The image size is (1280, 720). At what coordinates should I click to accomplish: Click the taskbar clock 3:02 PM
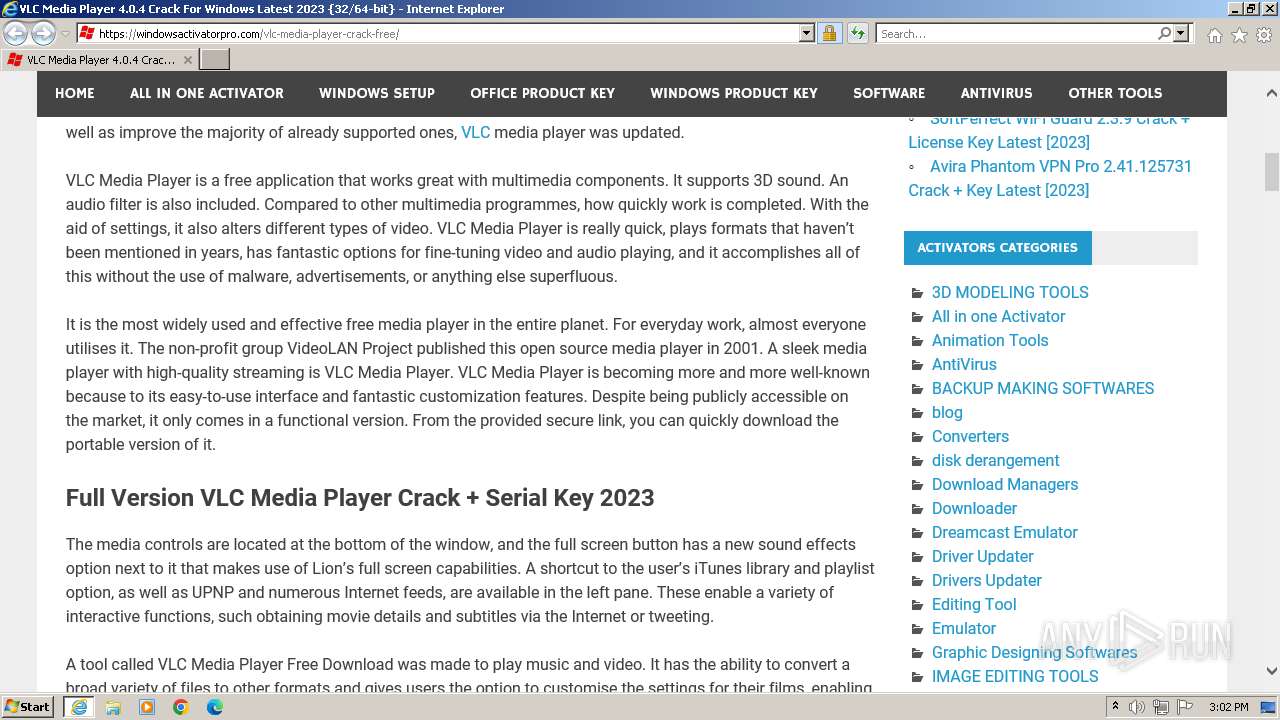1228,707
